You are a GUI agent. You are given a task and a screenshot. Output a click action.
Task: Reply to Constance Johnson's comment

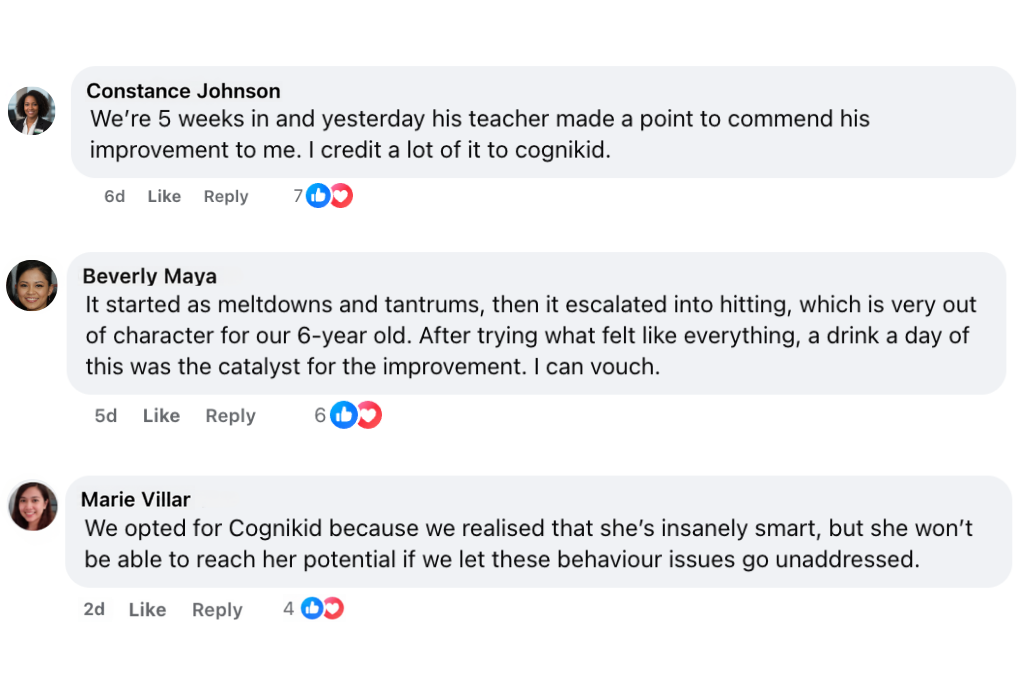[x=226, y=197]
